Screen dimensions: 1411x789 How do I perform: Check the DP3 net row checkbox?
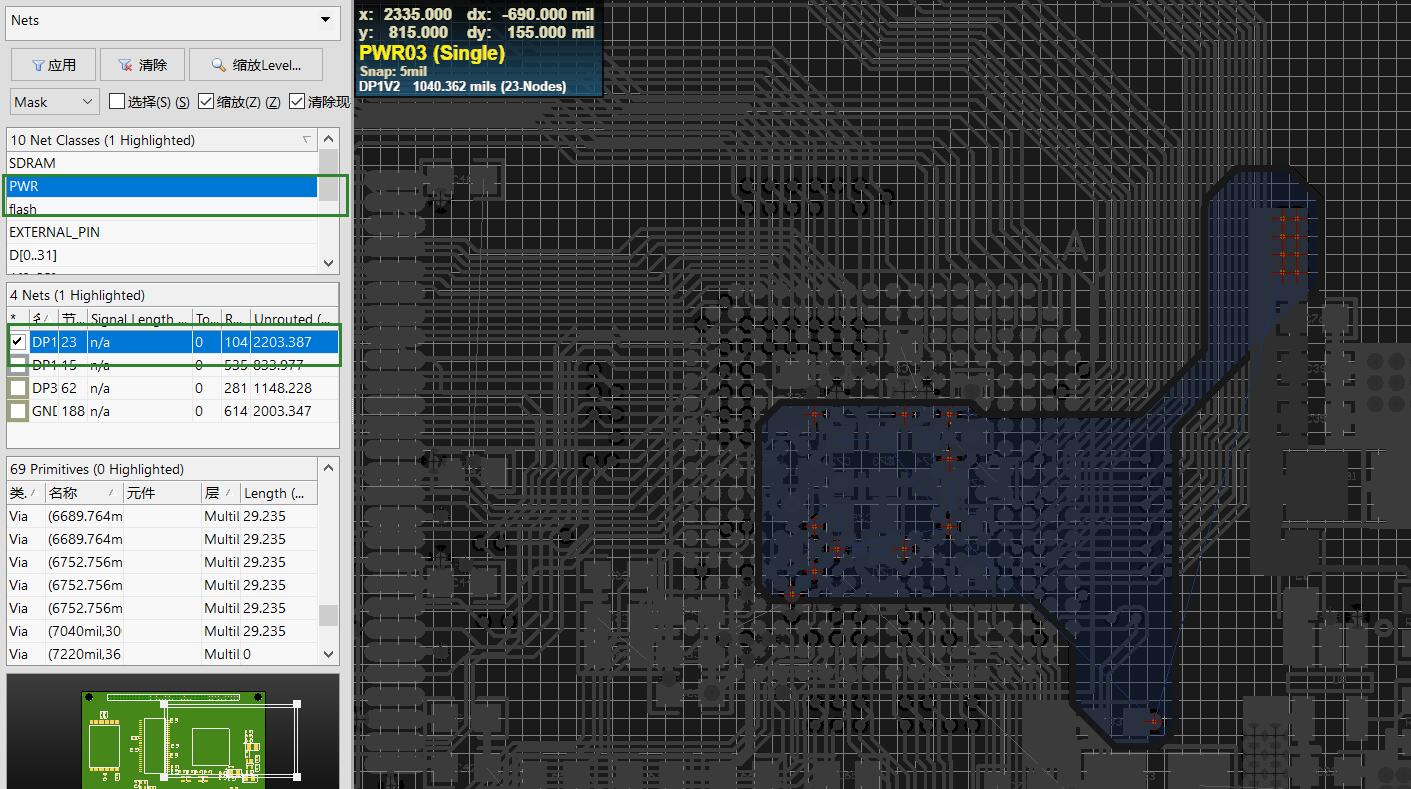18,388
